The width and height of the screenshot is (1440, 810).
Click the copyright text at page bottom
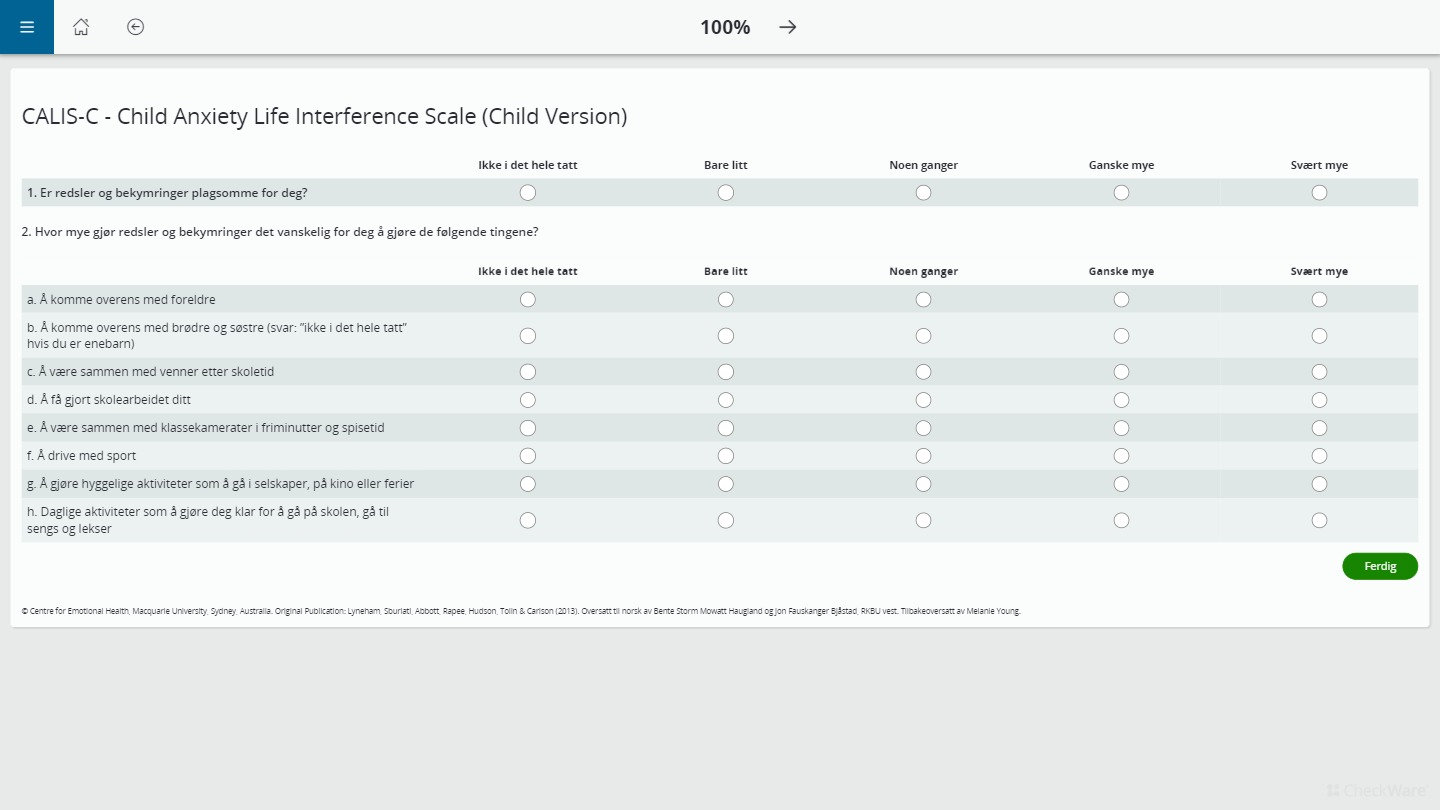pos(520,610)
